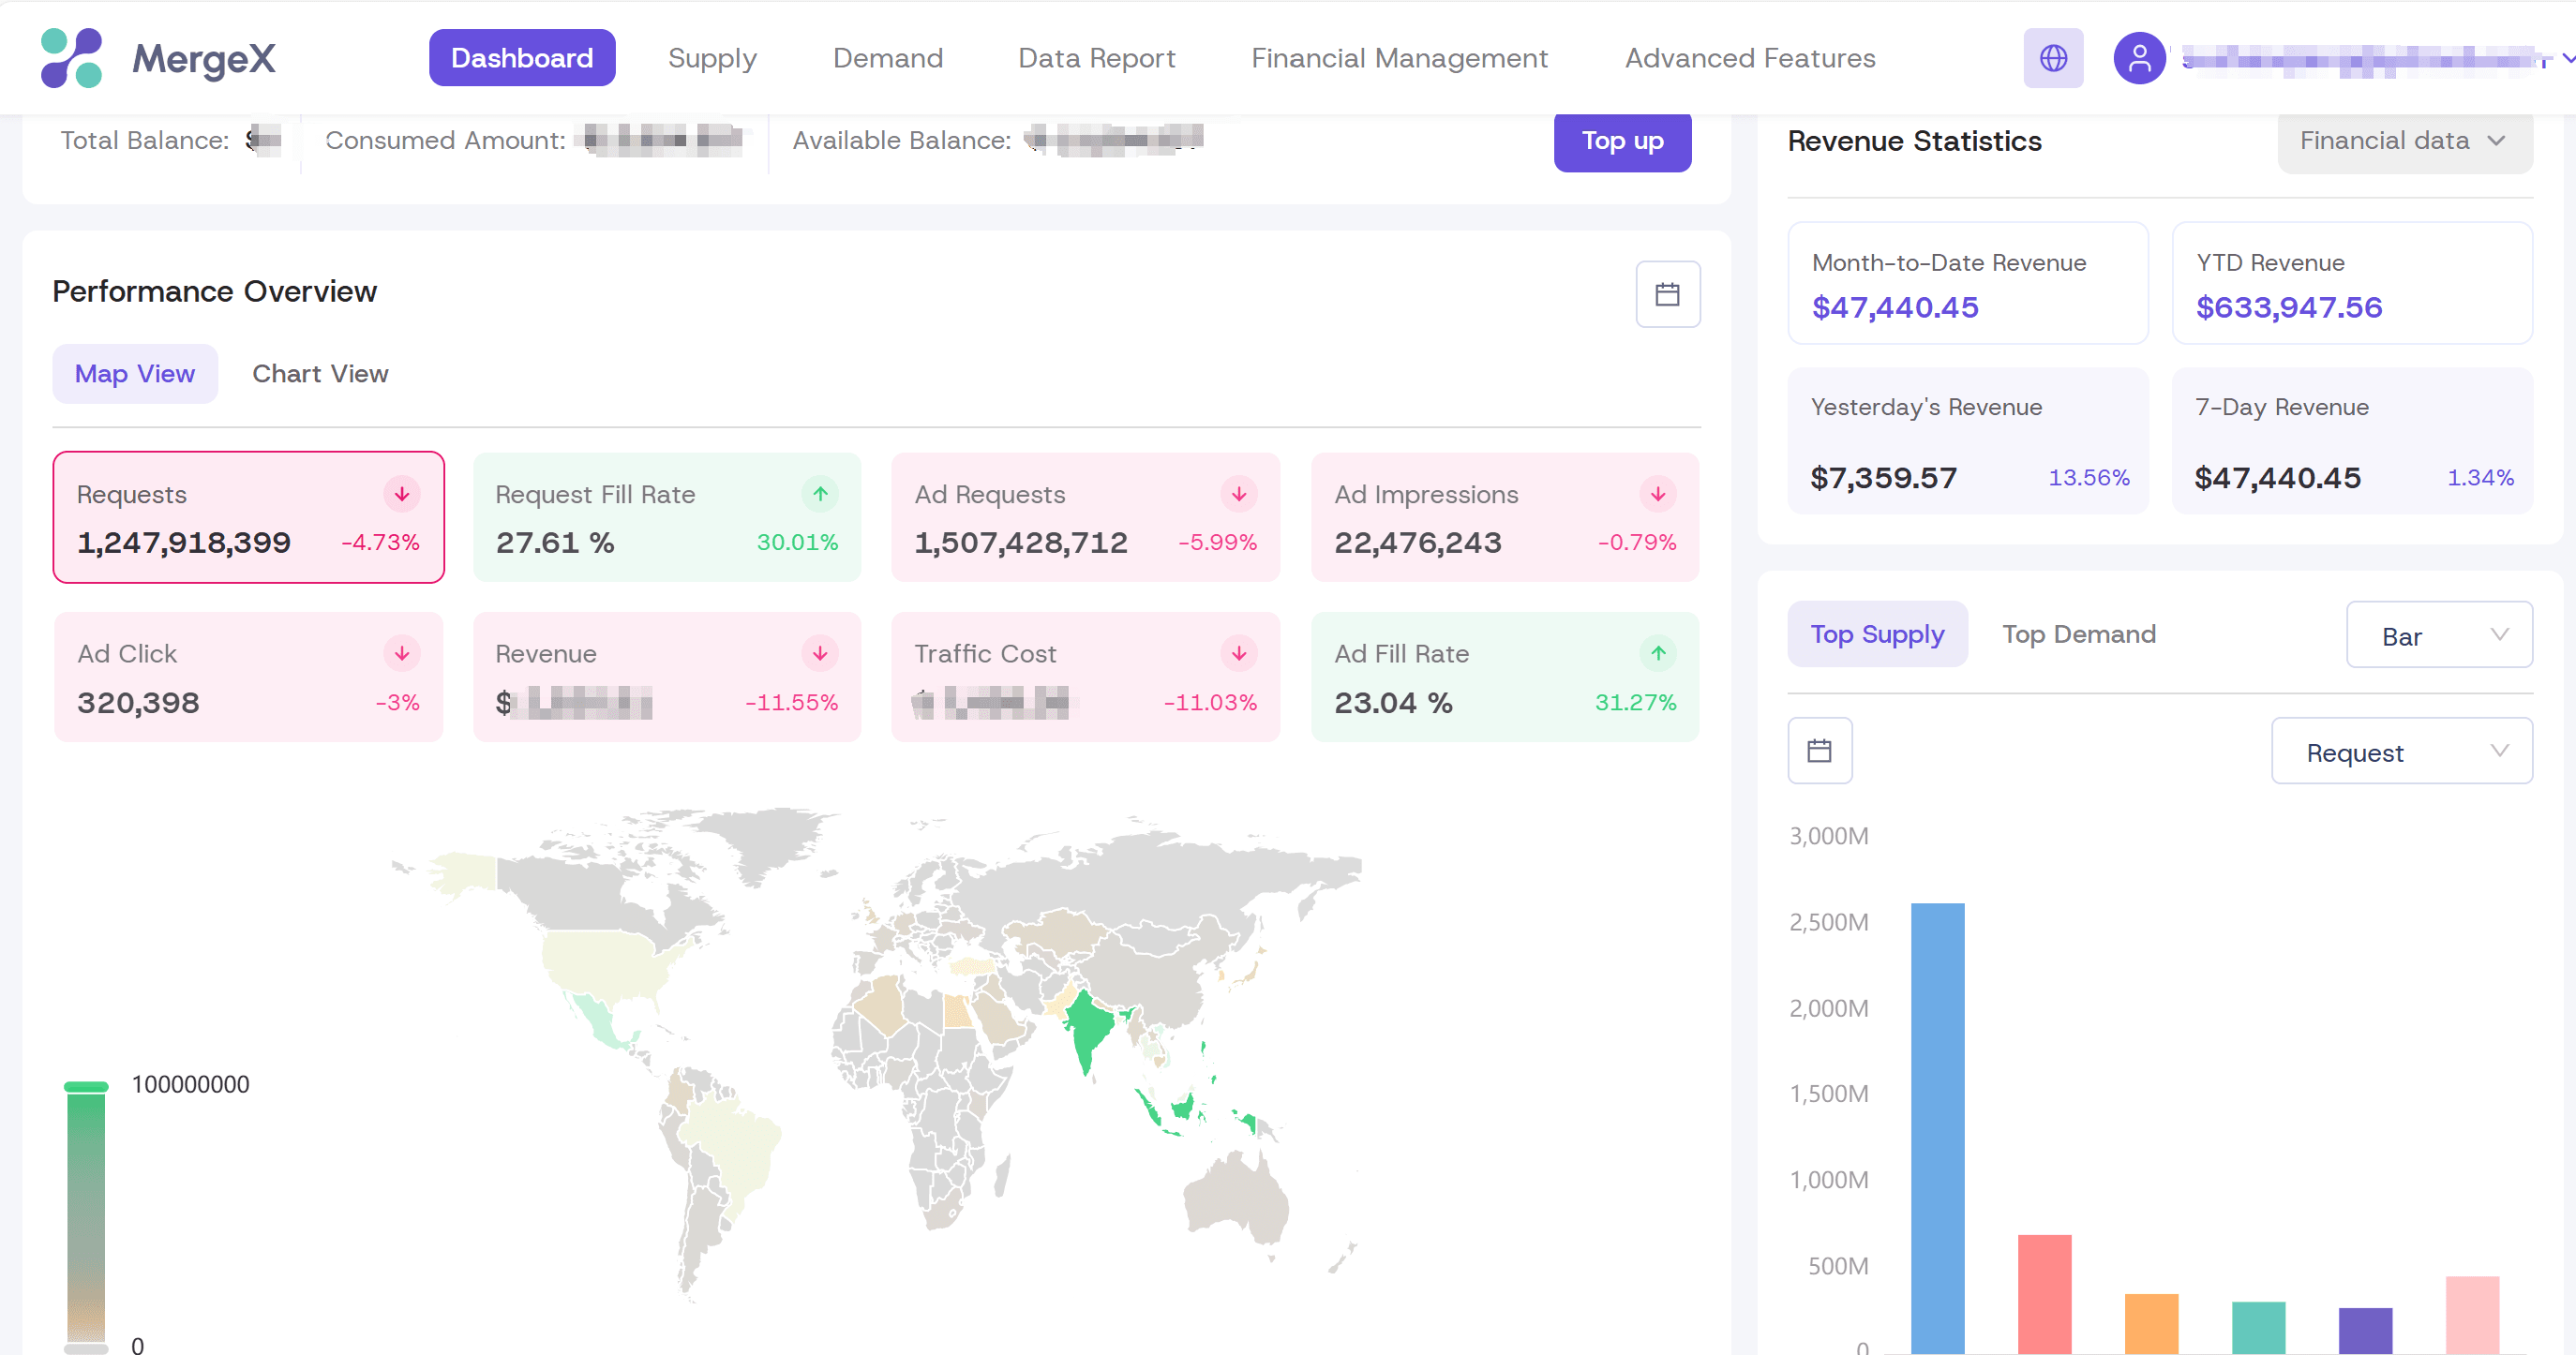Open the Bar chart type dropdown

pyautogui.click(x=2438, y=635)
